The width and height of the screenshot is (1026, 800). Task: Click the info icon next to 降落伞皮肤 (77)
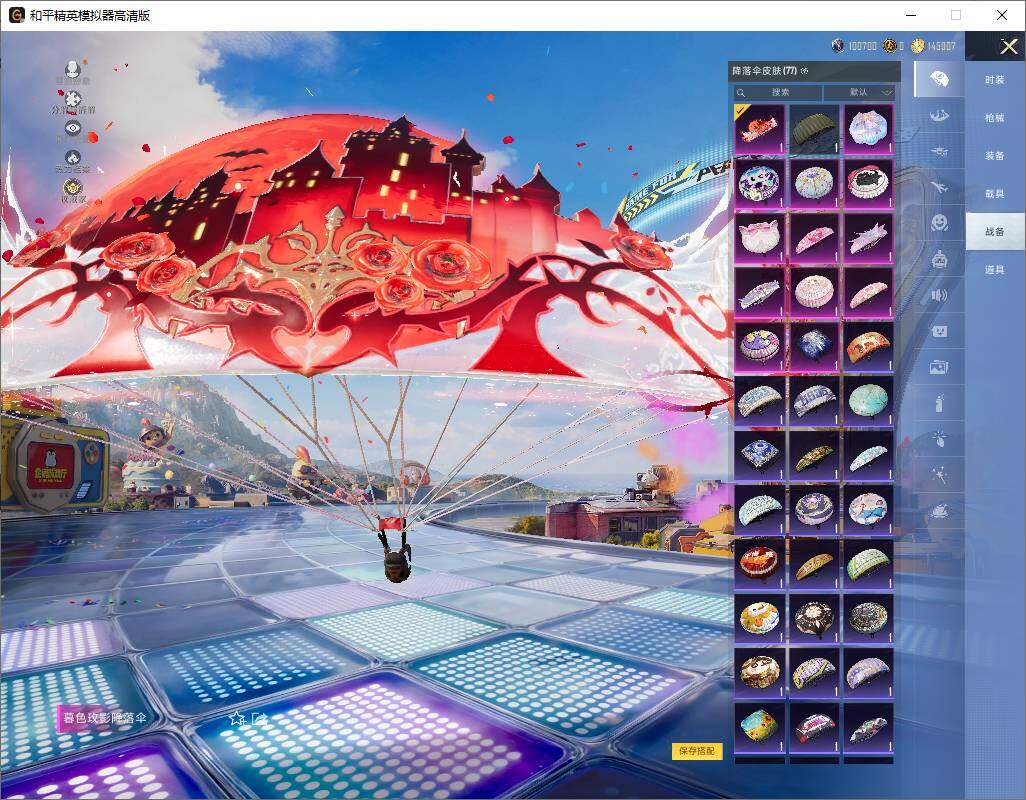[x=804, y=71]
